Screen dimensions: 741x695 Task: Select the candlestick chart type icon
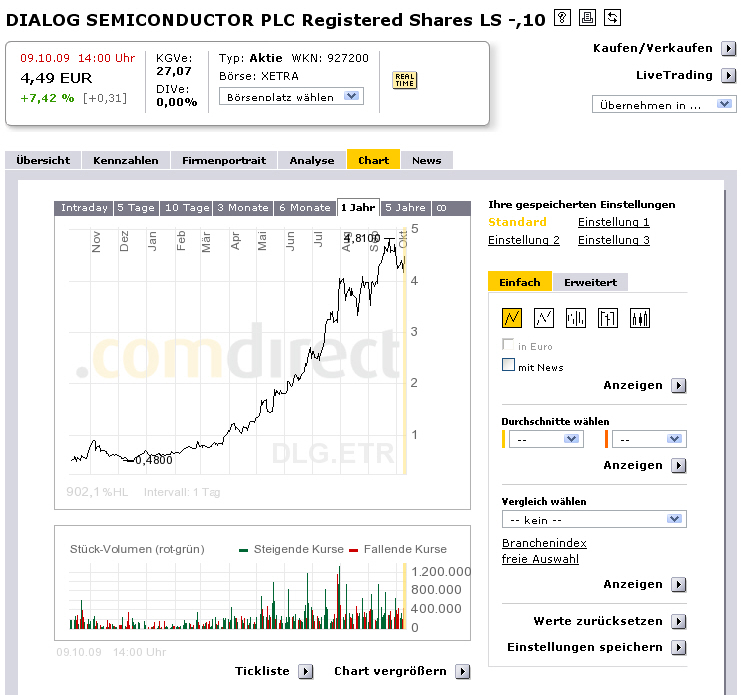coord(640,317)
